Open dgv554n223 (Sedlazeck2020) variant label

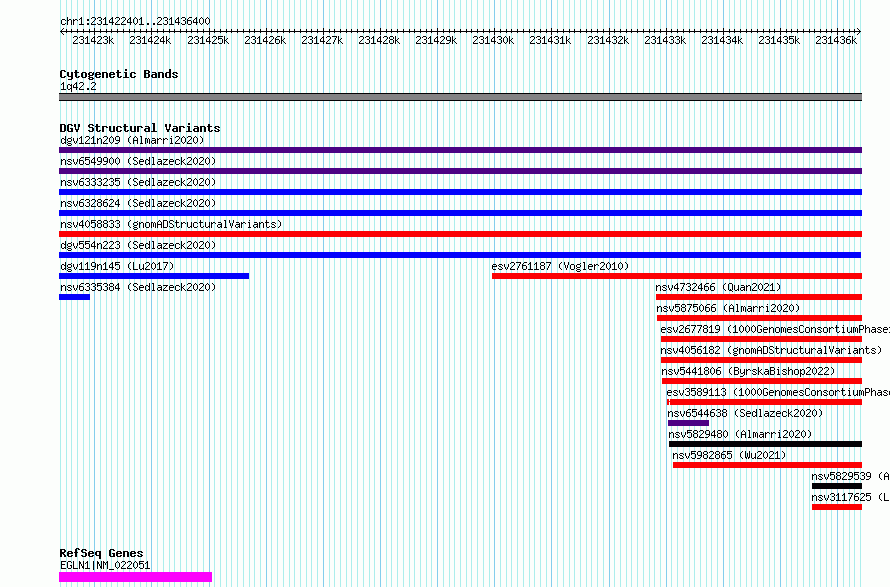[138, 245]
